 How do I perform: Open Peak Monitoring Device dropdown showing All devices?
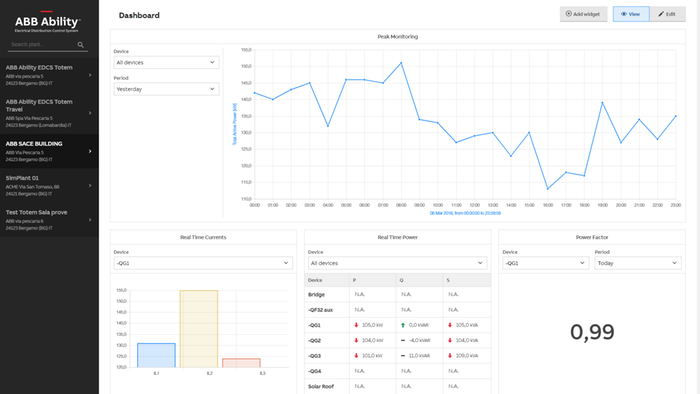166,62
